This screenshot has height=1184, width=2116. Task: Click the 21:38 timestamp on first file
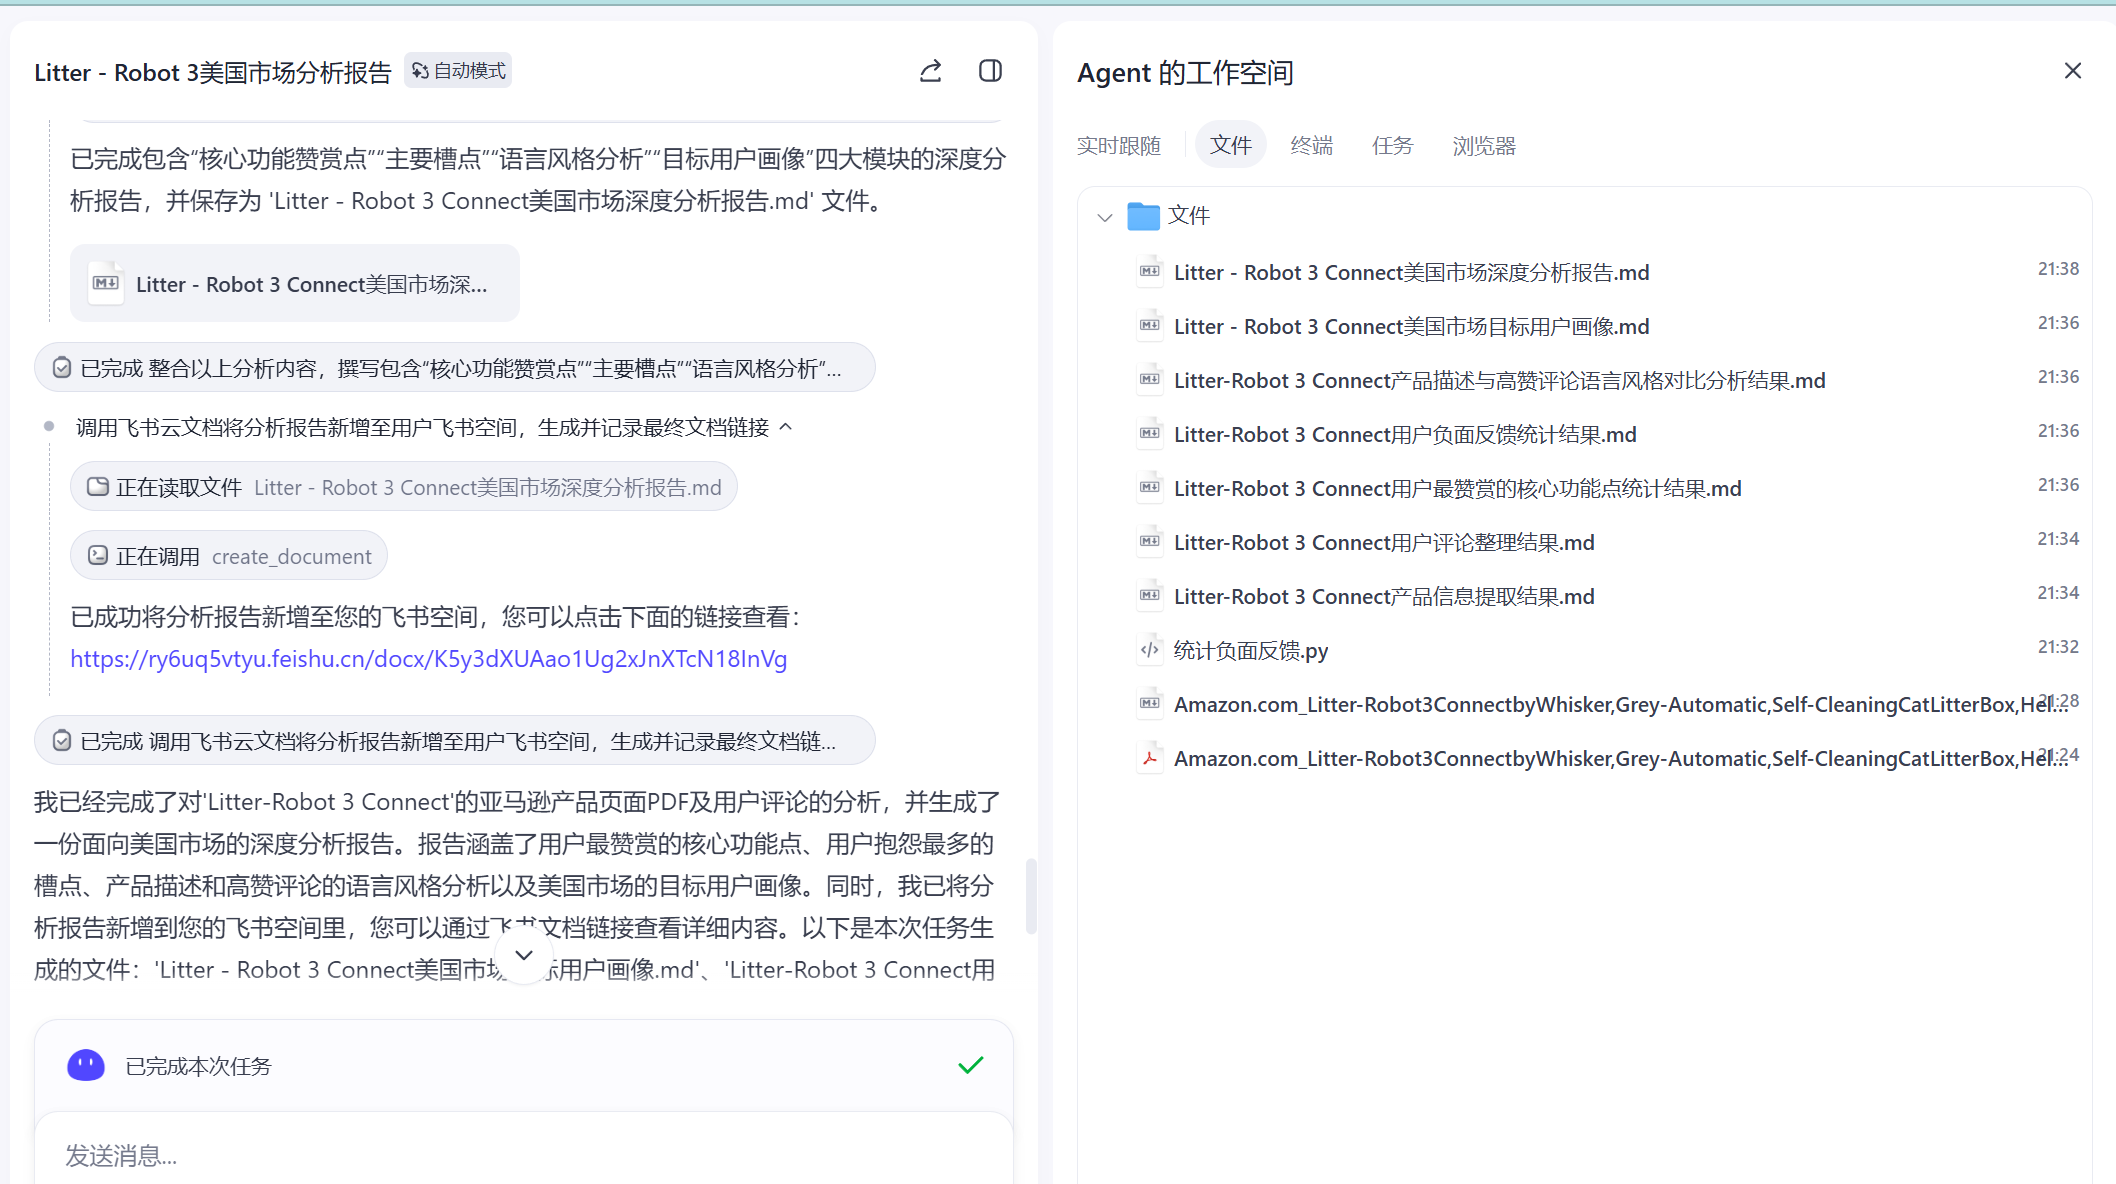(2058, 269)
